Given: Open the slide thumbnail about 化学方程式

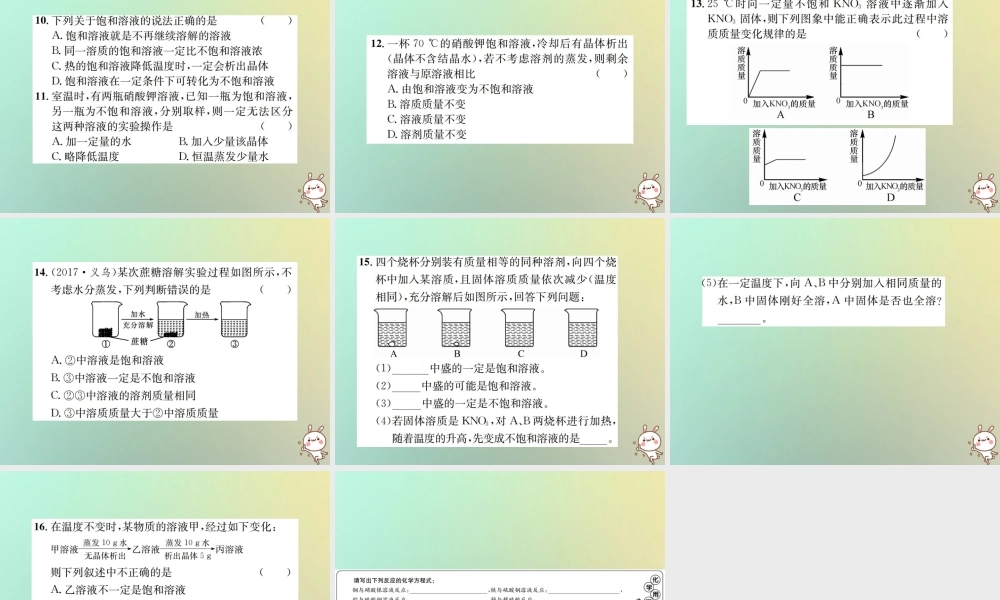Looking at the screenshot, I should [x=500, y=536].
